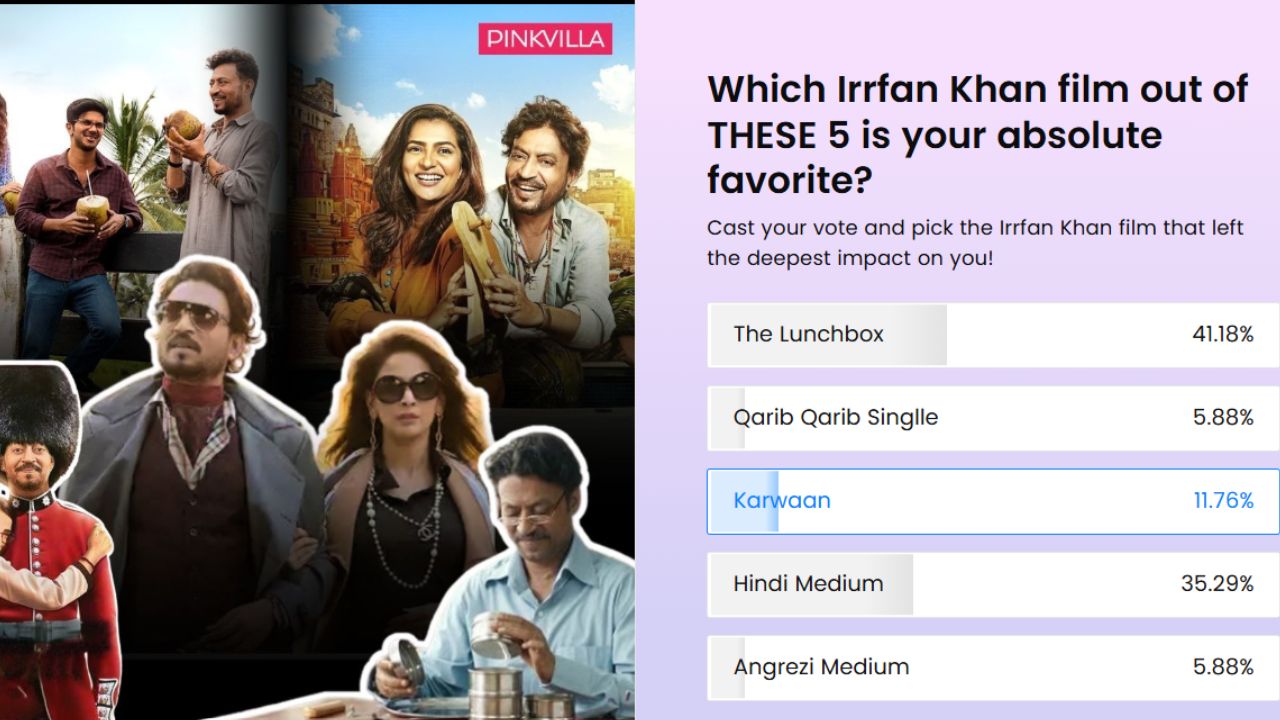Click The Lunchbox gray progress bar fill
Viewport: 1280px width, 720px height.
coord(827,335)
